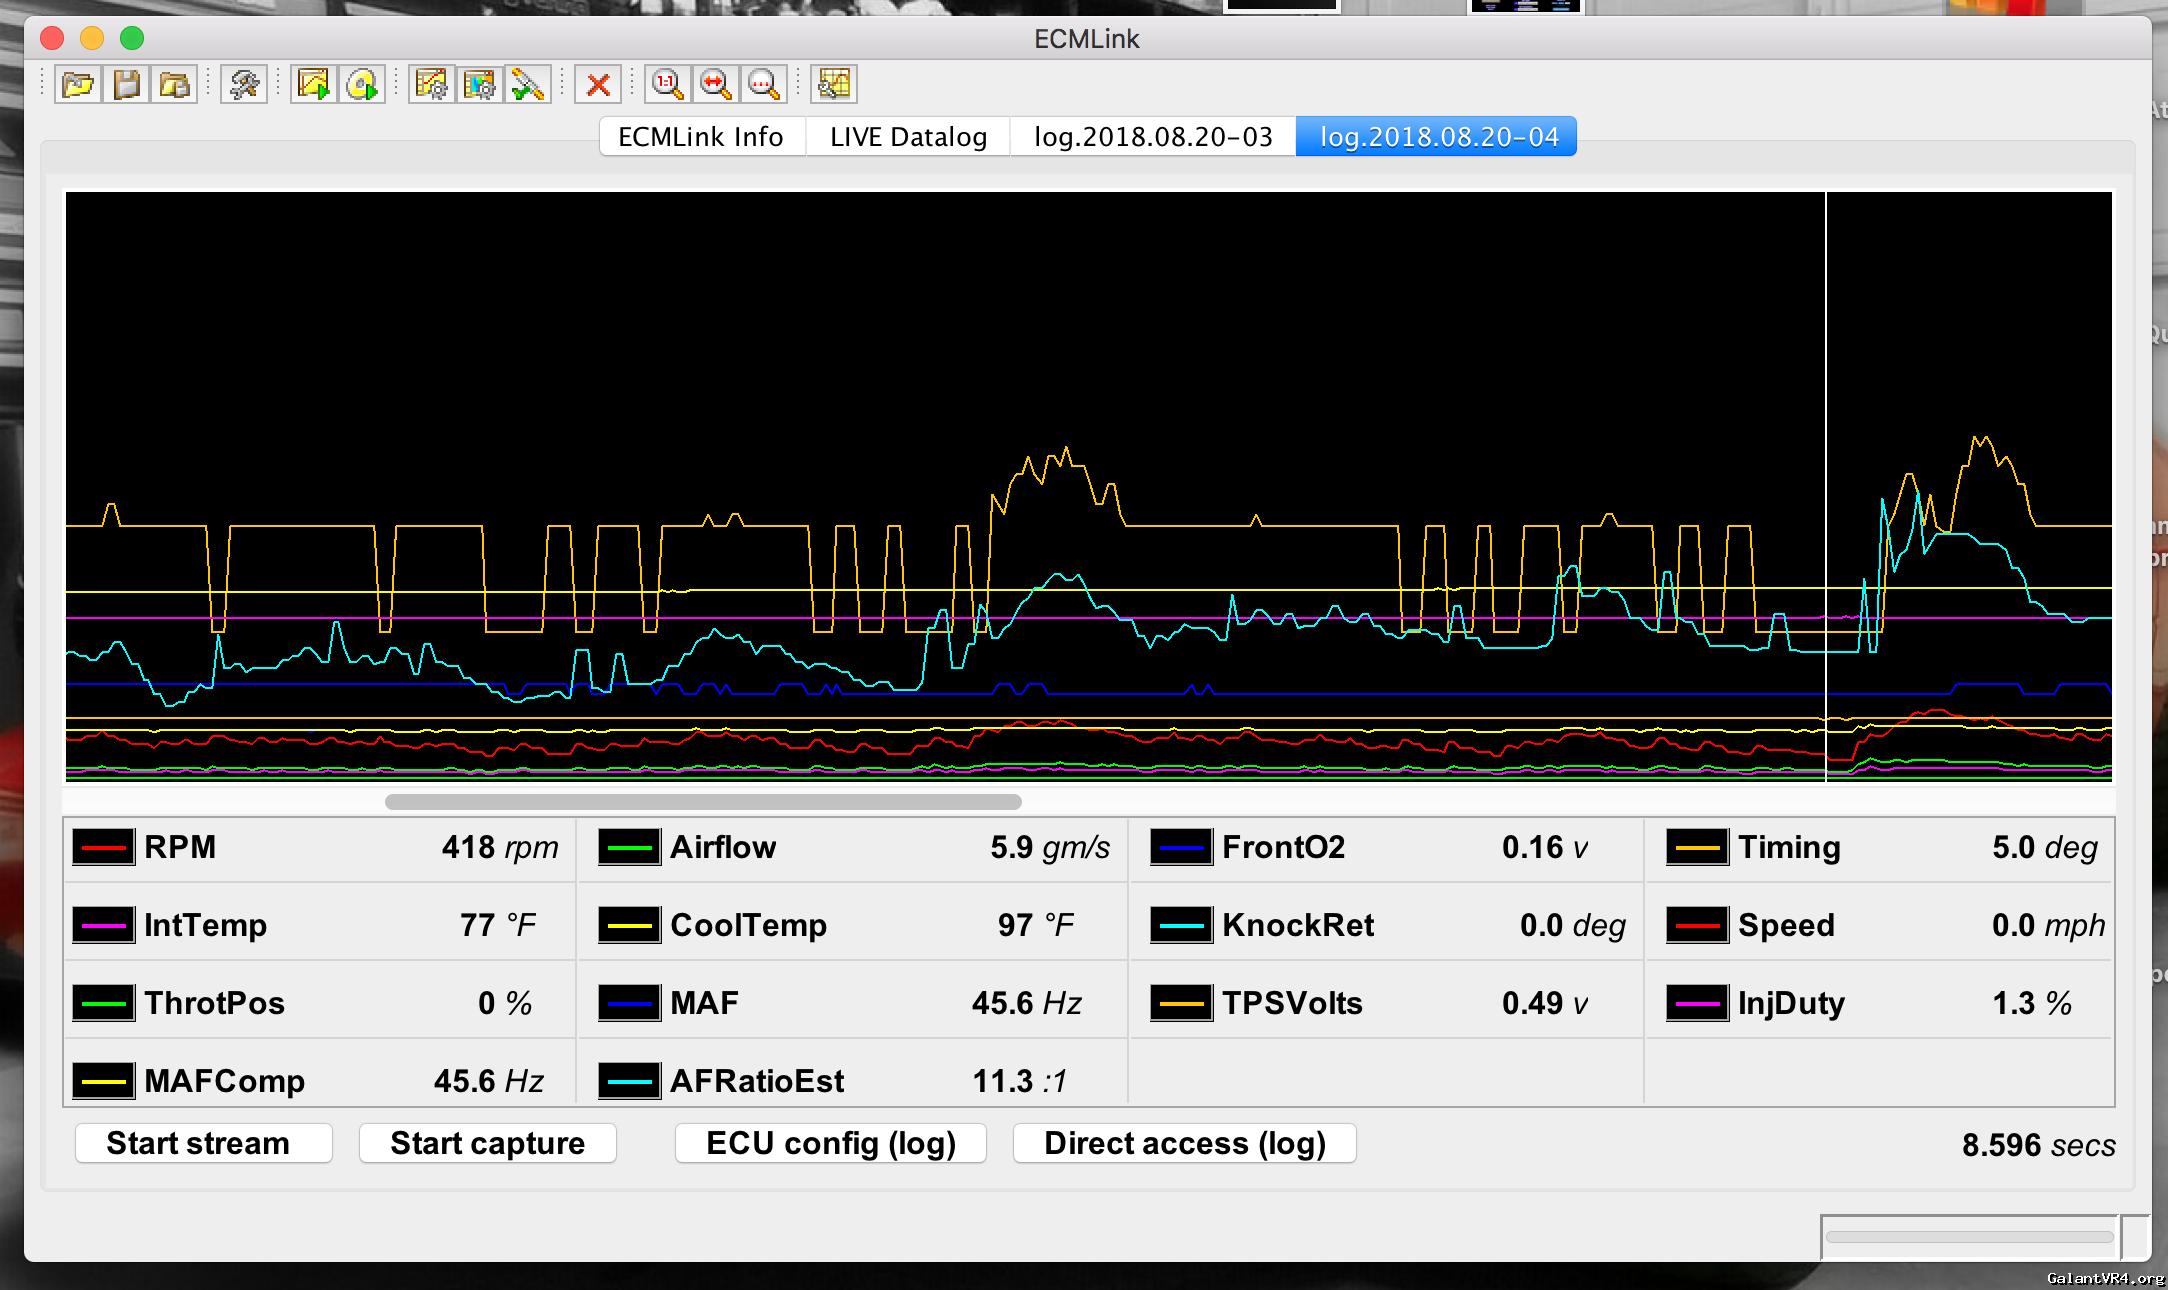Click the open file folder icon
Viewport: 2168px width, 1290px height.
78,85
